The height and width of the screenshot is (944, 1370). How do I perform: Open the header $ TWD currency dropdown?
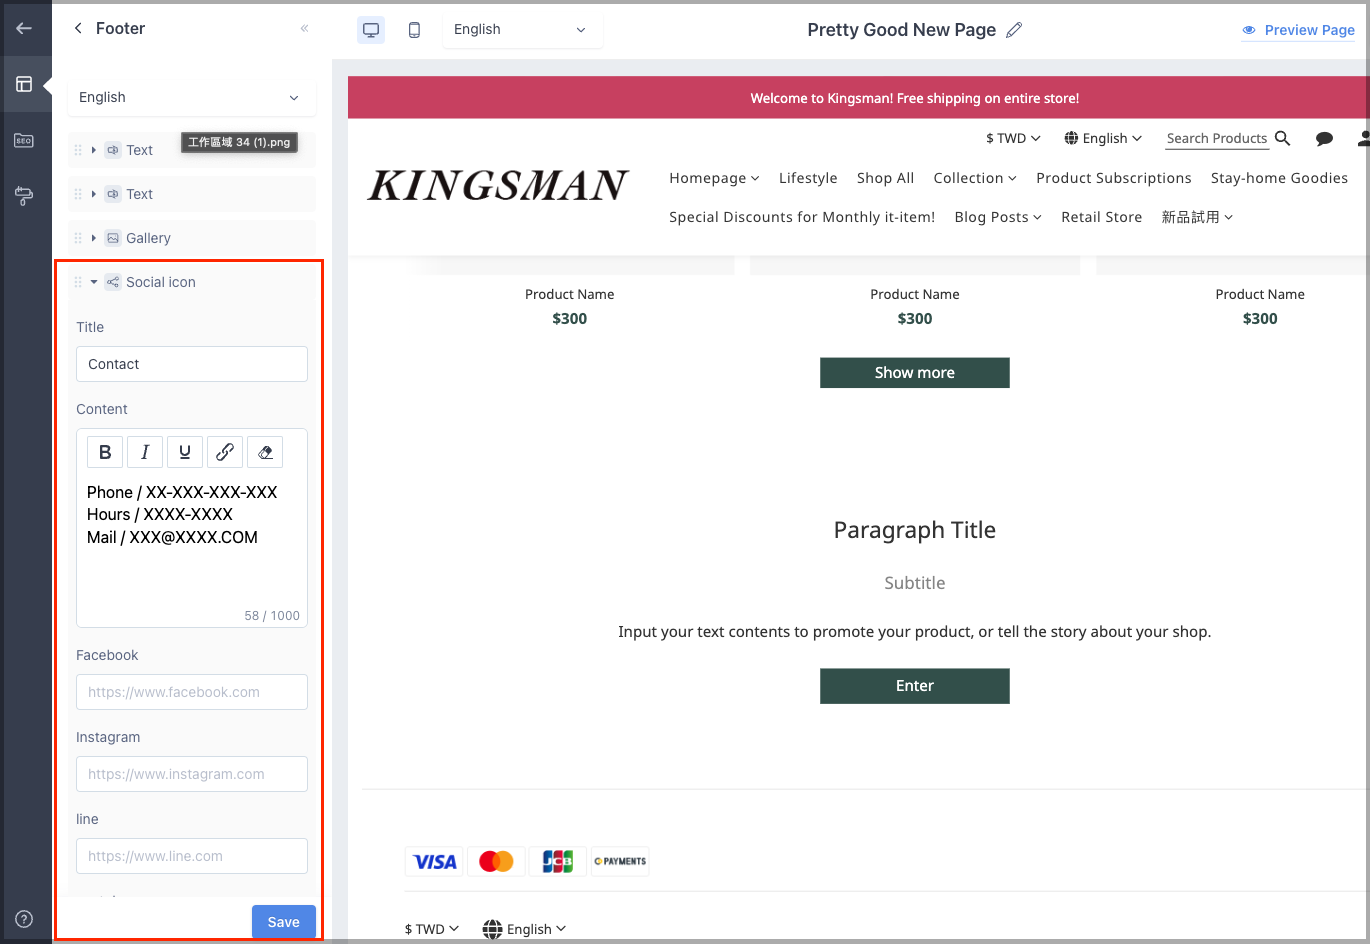click(1013, 138)
